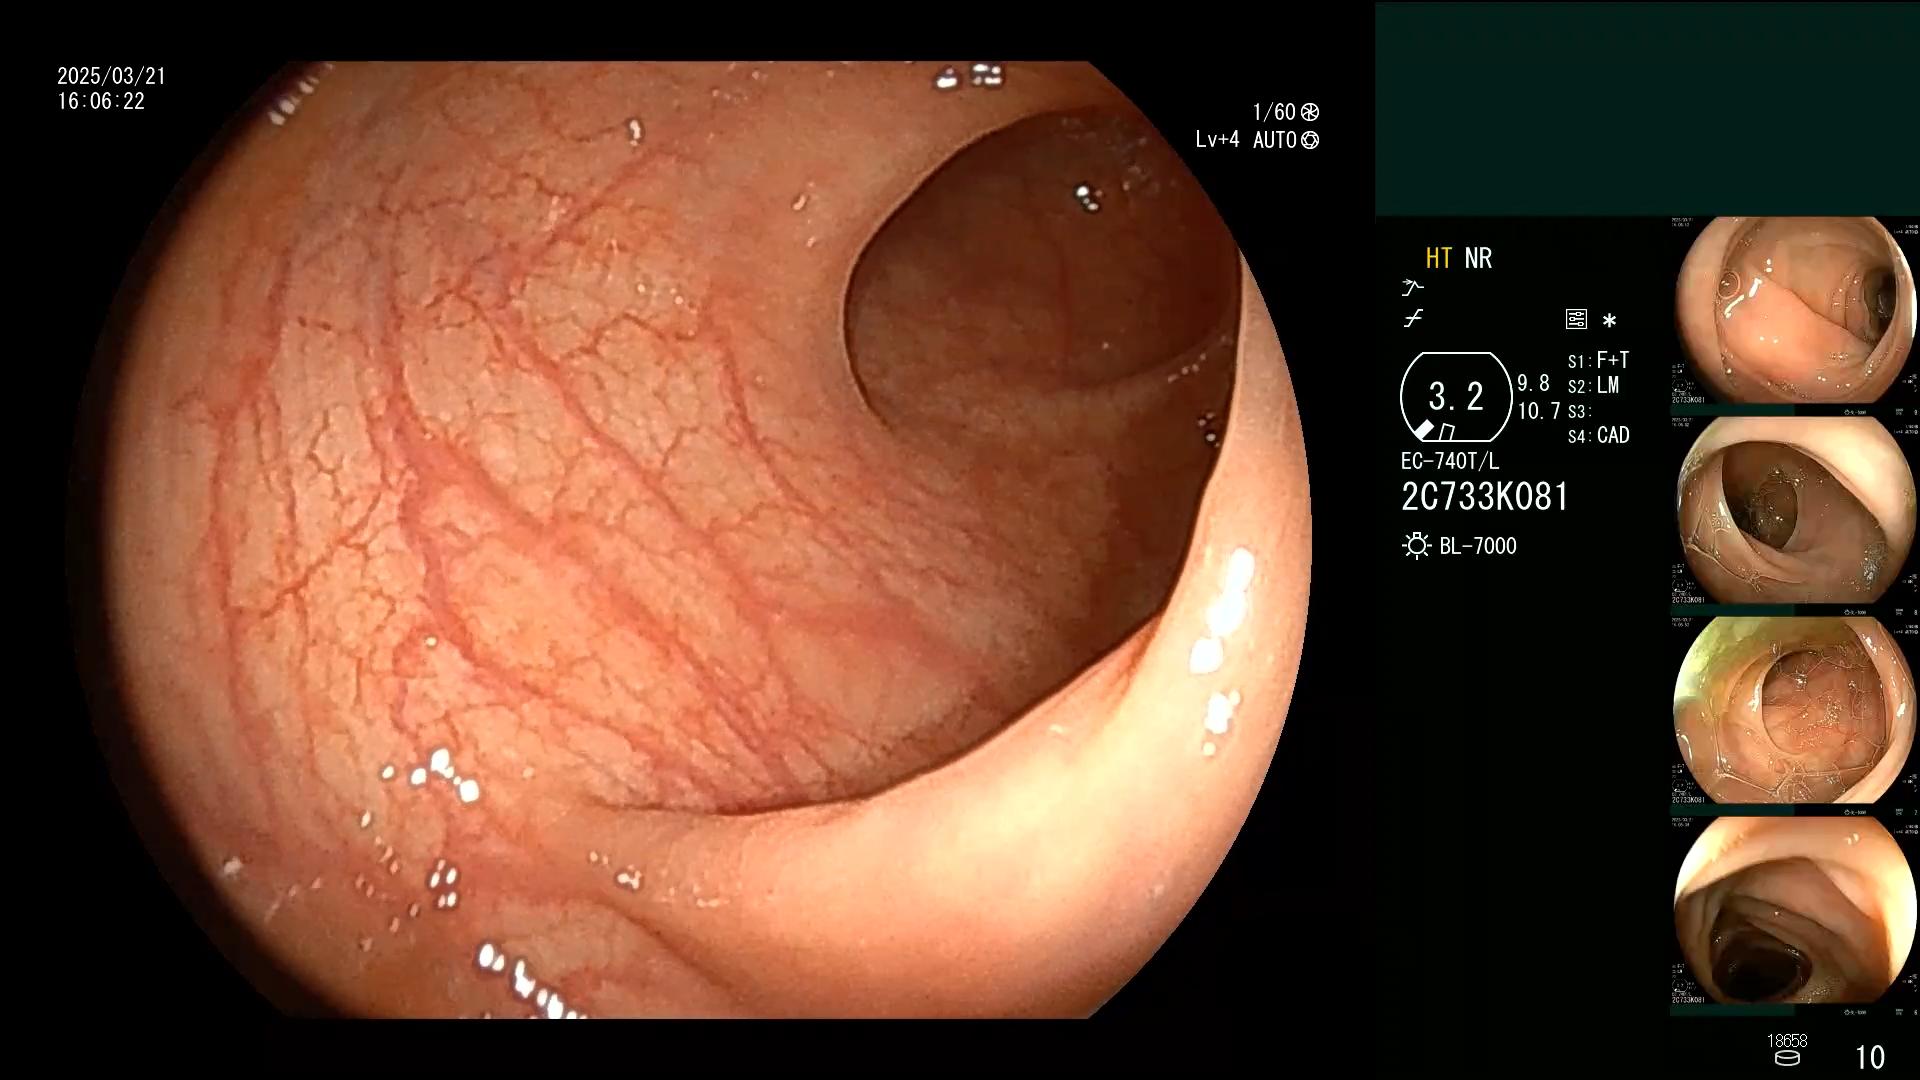Click the main live endoscope view

tap(690, 540)
